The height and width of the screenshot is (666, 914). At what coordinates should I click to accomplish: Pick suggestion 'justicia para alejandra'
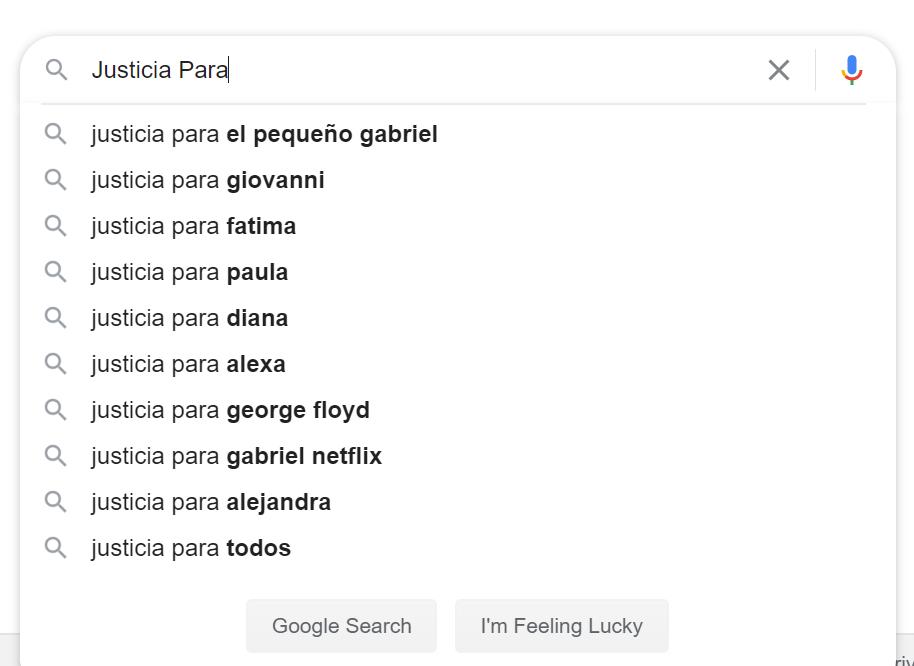(210, 502)
